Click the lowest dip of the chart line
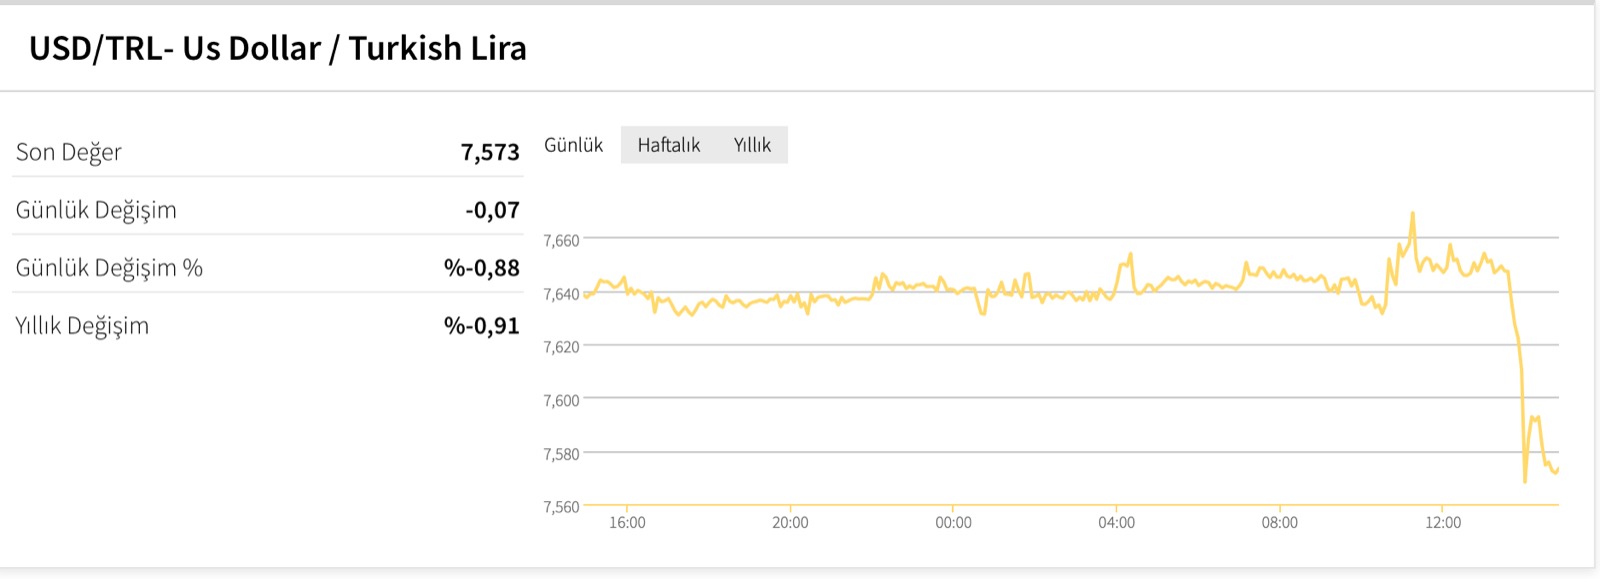The height and width of the screenshot is (579, 1600). pyautogui.click(x=1525, y=481)
